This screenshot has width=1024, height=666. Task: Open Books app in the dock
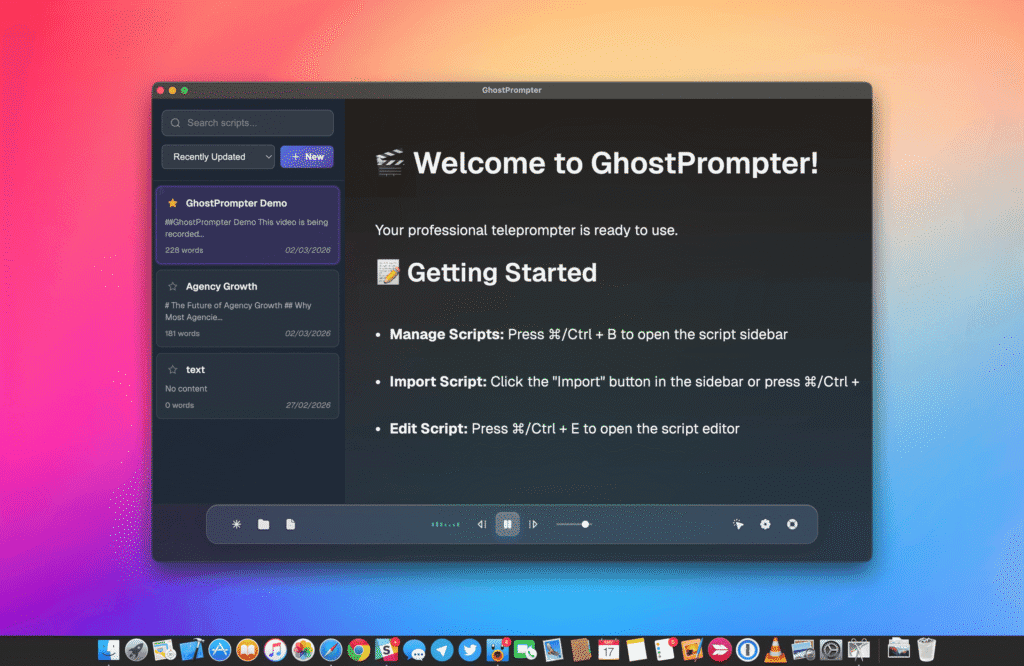[248, 650]
